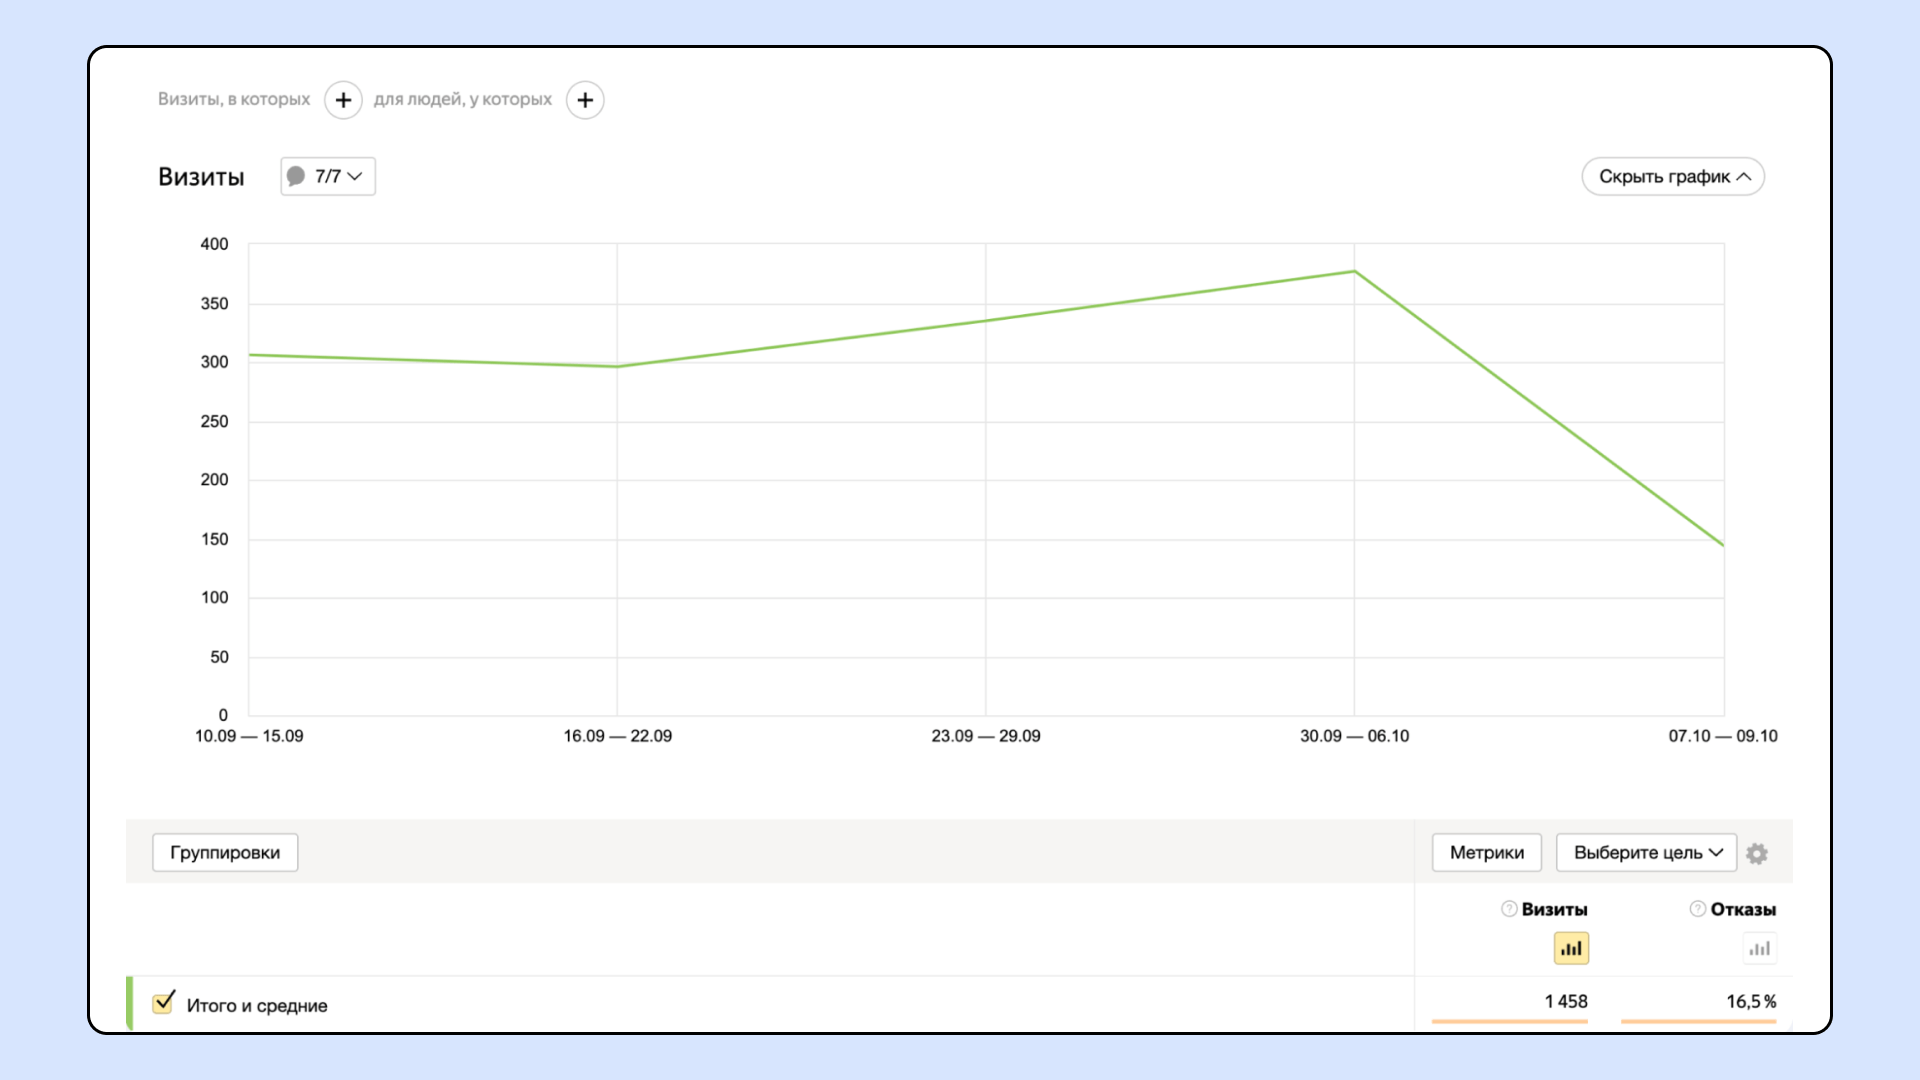The width and height of the screenshot is (1920, 1080).
Task: Click the annotation bubble icon near 7/7
Action: coord(296,176)
